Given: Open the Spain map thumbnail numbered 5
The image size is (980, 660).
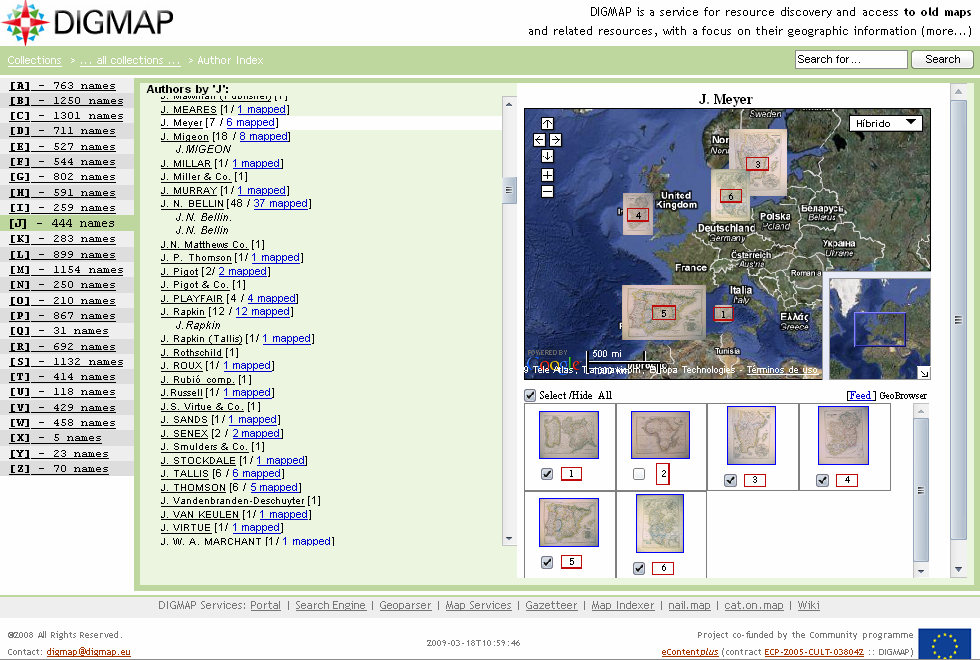Looking at the screenshot, I should pos(569,522).
